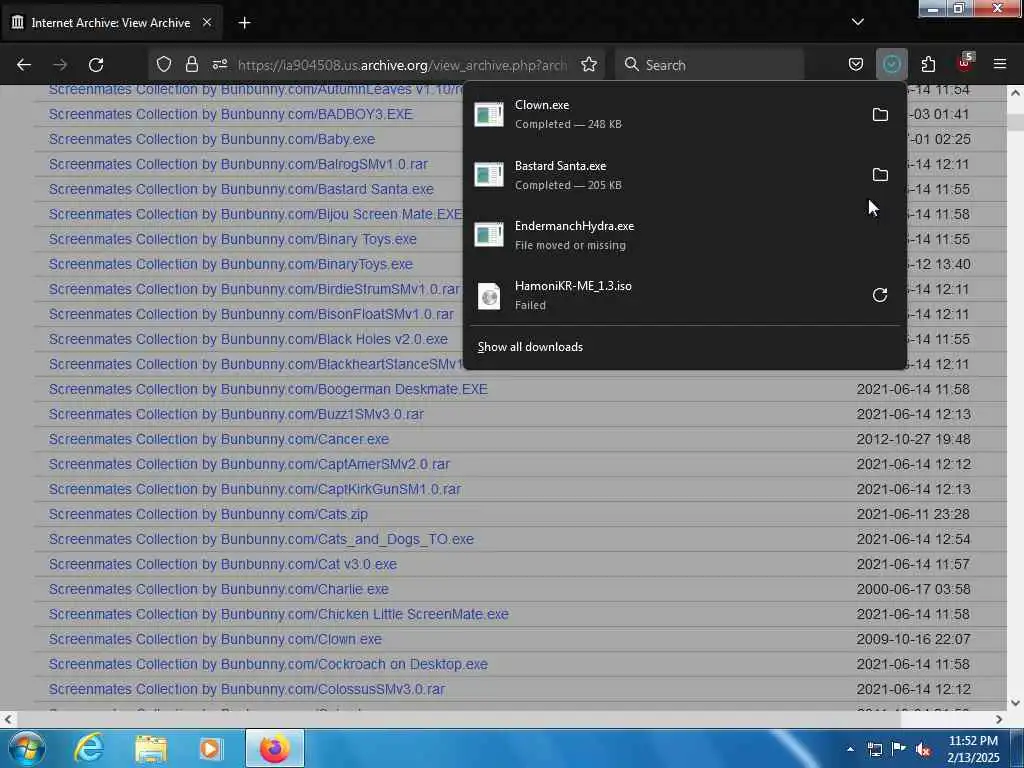Viewport: 1024px width, 768px height.
Task: Save page to Pocket icon
Action: point(856,64)
